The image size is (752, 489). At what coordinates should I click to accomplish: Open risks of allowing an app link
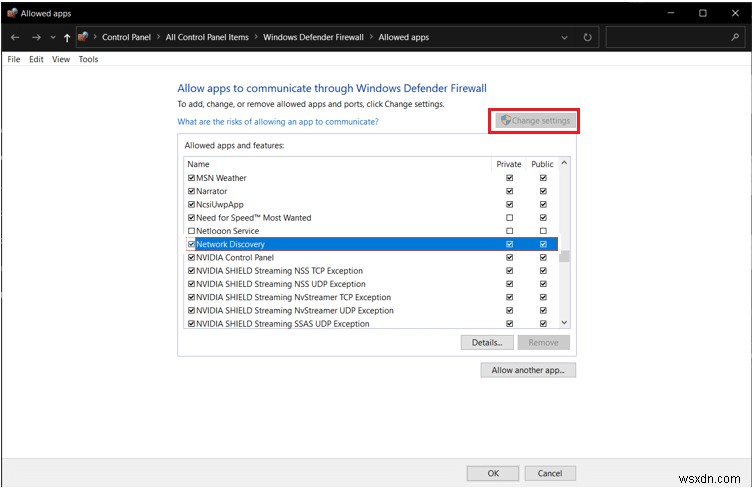(x=278, y=122)
